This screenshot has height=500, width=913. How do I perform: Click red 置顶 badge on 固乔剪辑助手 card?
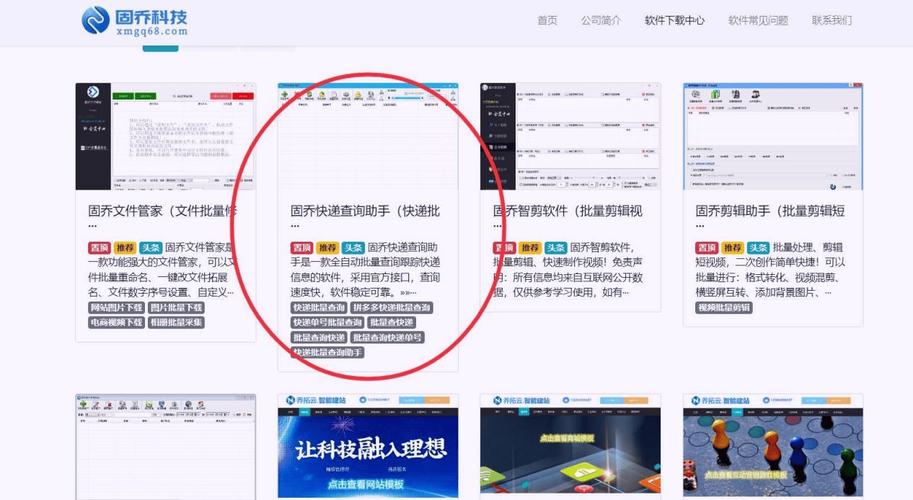(706, 248)
